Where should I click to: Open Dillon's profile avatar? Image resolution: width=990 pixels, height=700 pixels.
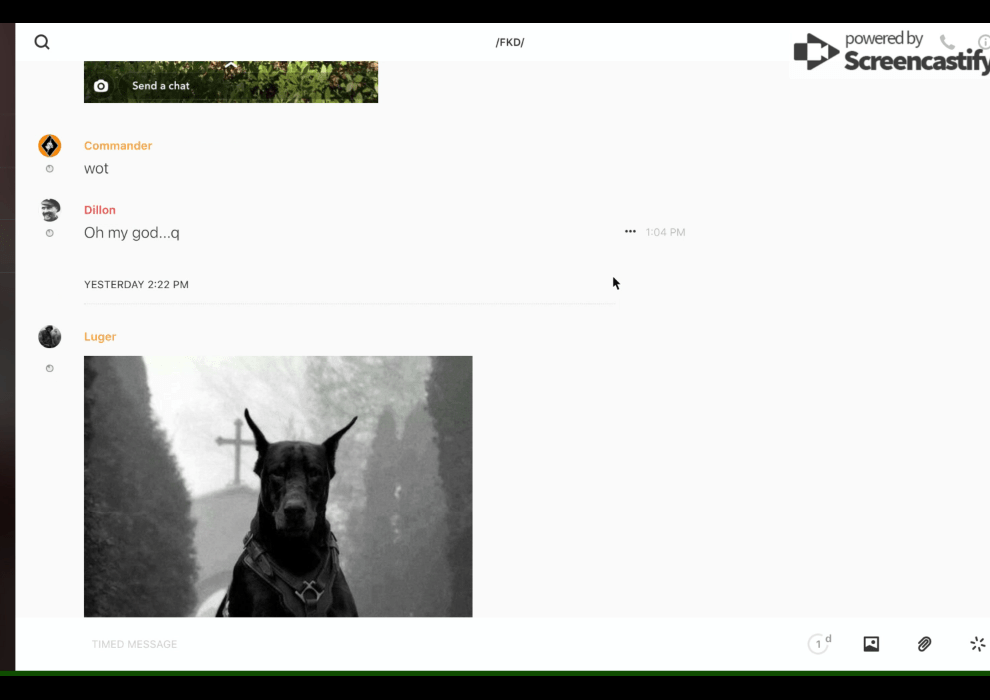pyautogui.click(x=50, y=210)
